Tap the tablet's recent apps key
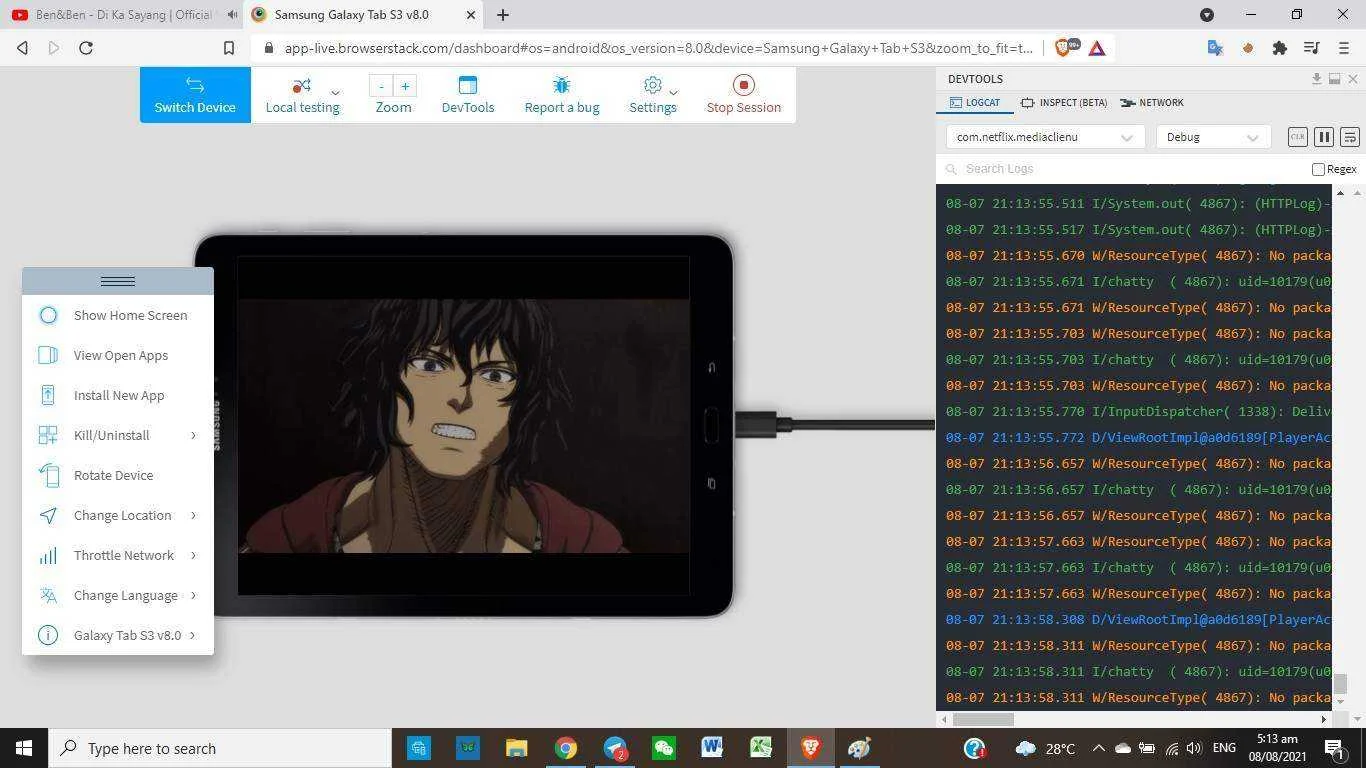The image size is (1366, 768). (711, 483)
